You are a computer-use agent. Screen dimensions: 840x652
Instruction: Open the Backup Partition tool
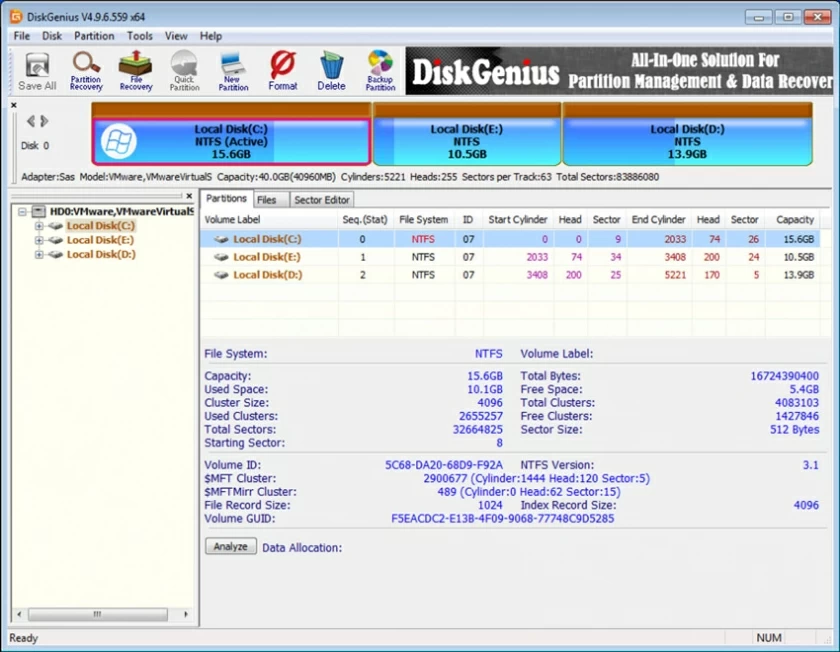(x=380, y=68)
